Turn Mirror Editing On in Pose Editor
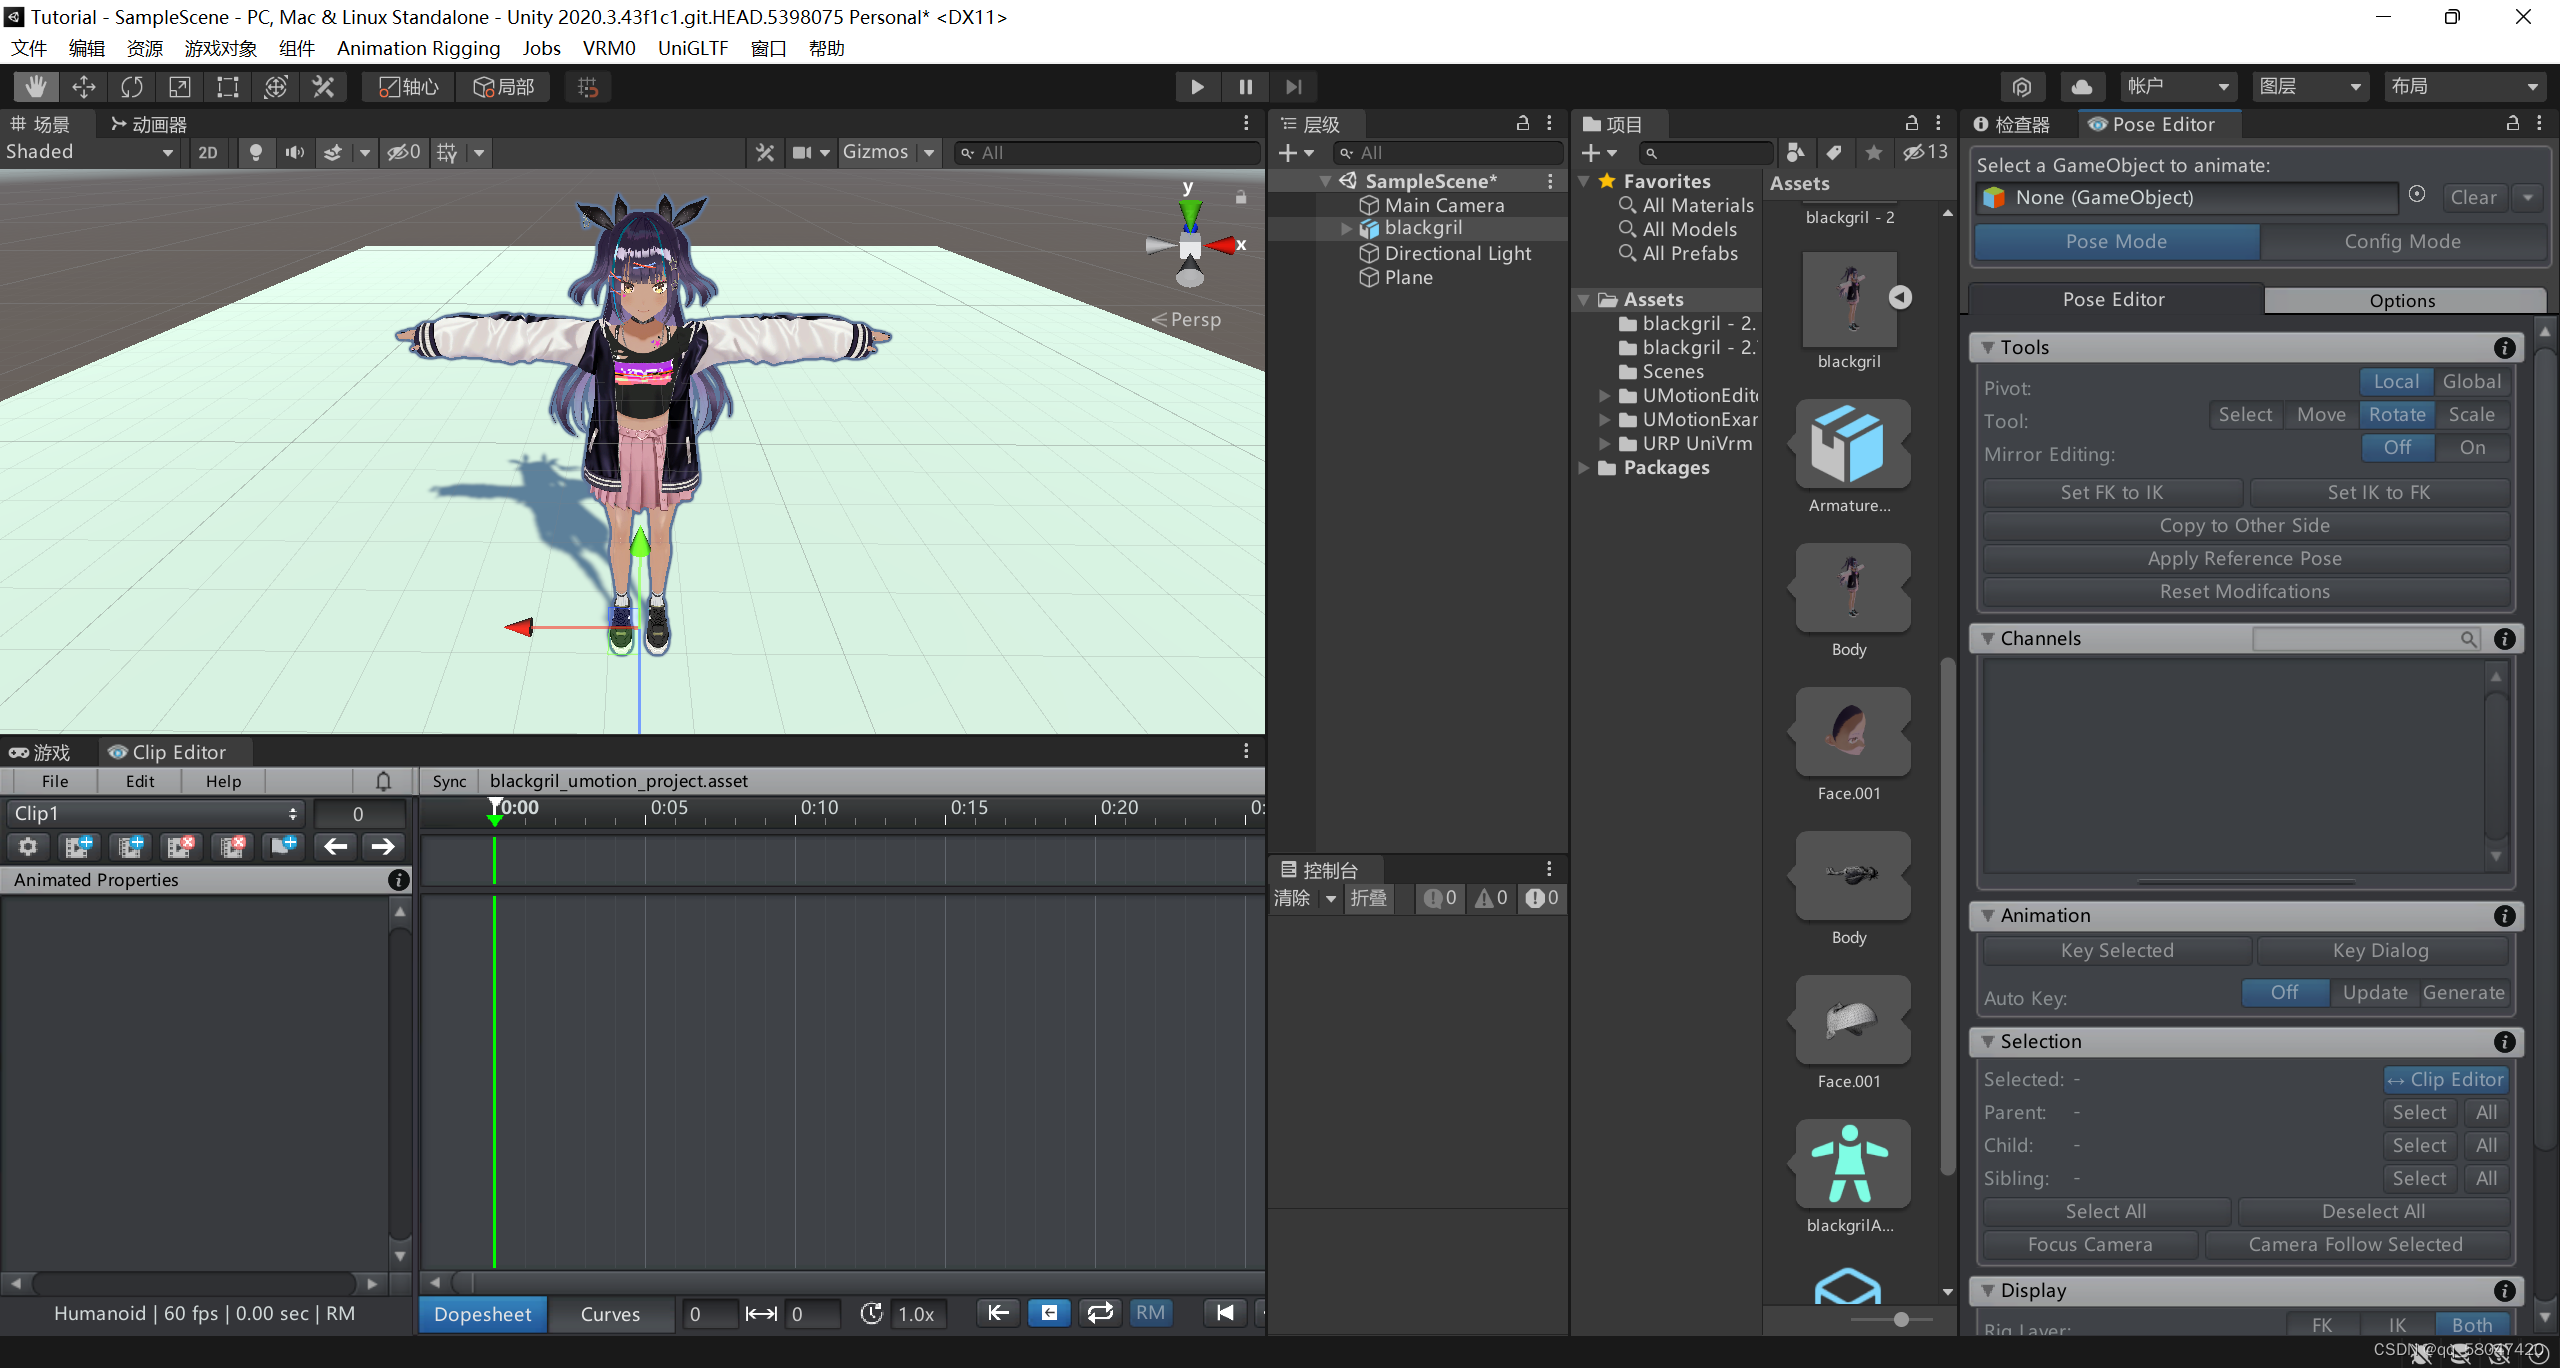Screen dimensions: 2560x1368 [x=2472, y=447]
